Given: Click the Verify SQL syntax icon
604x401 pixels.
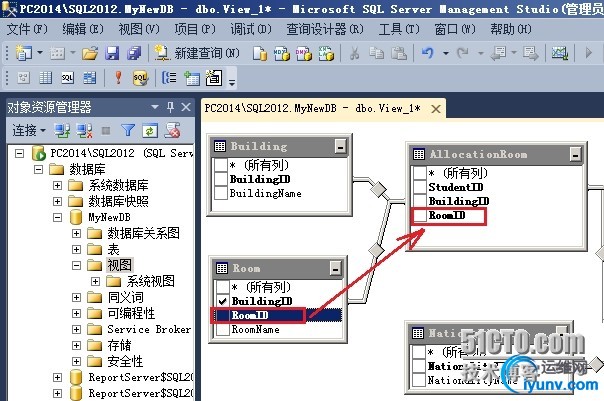Looking at the screenshot, I should [x=140, y=78].
